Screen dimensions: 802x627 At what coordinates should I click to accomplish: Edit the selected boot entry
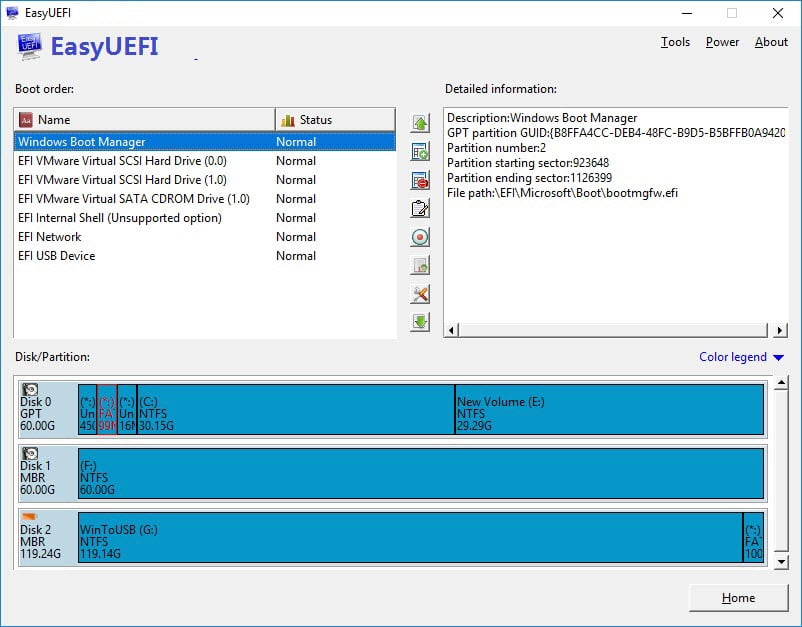pyautogui.click(x=420, y=209)
